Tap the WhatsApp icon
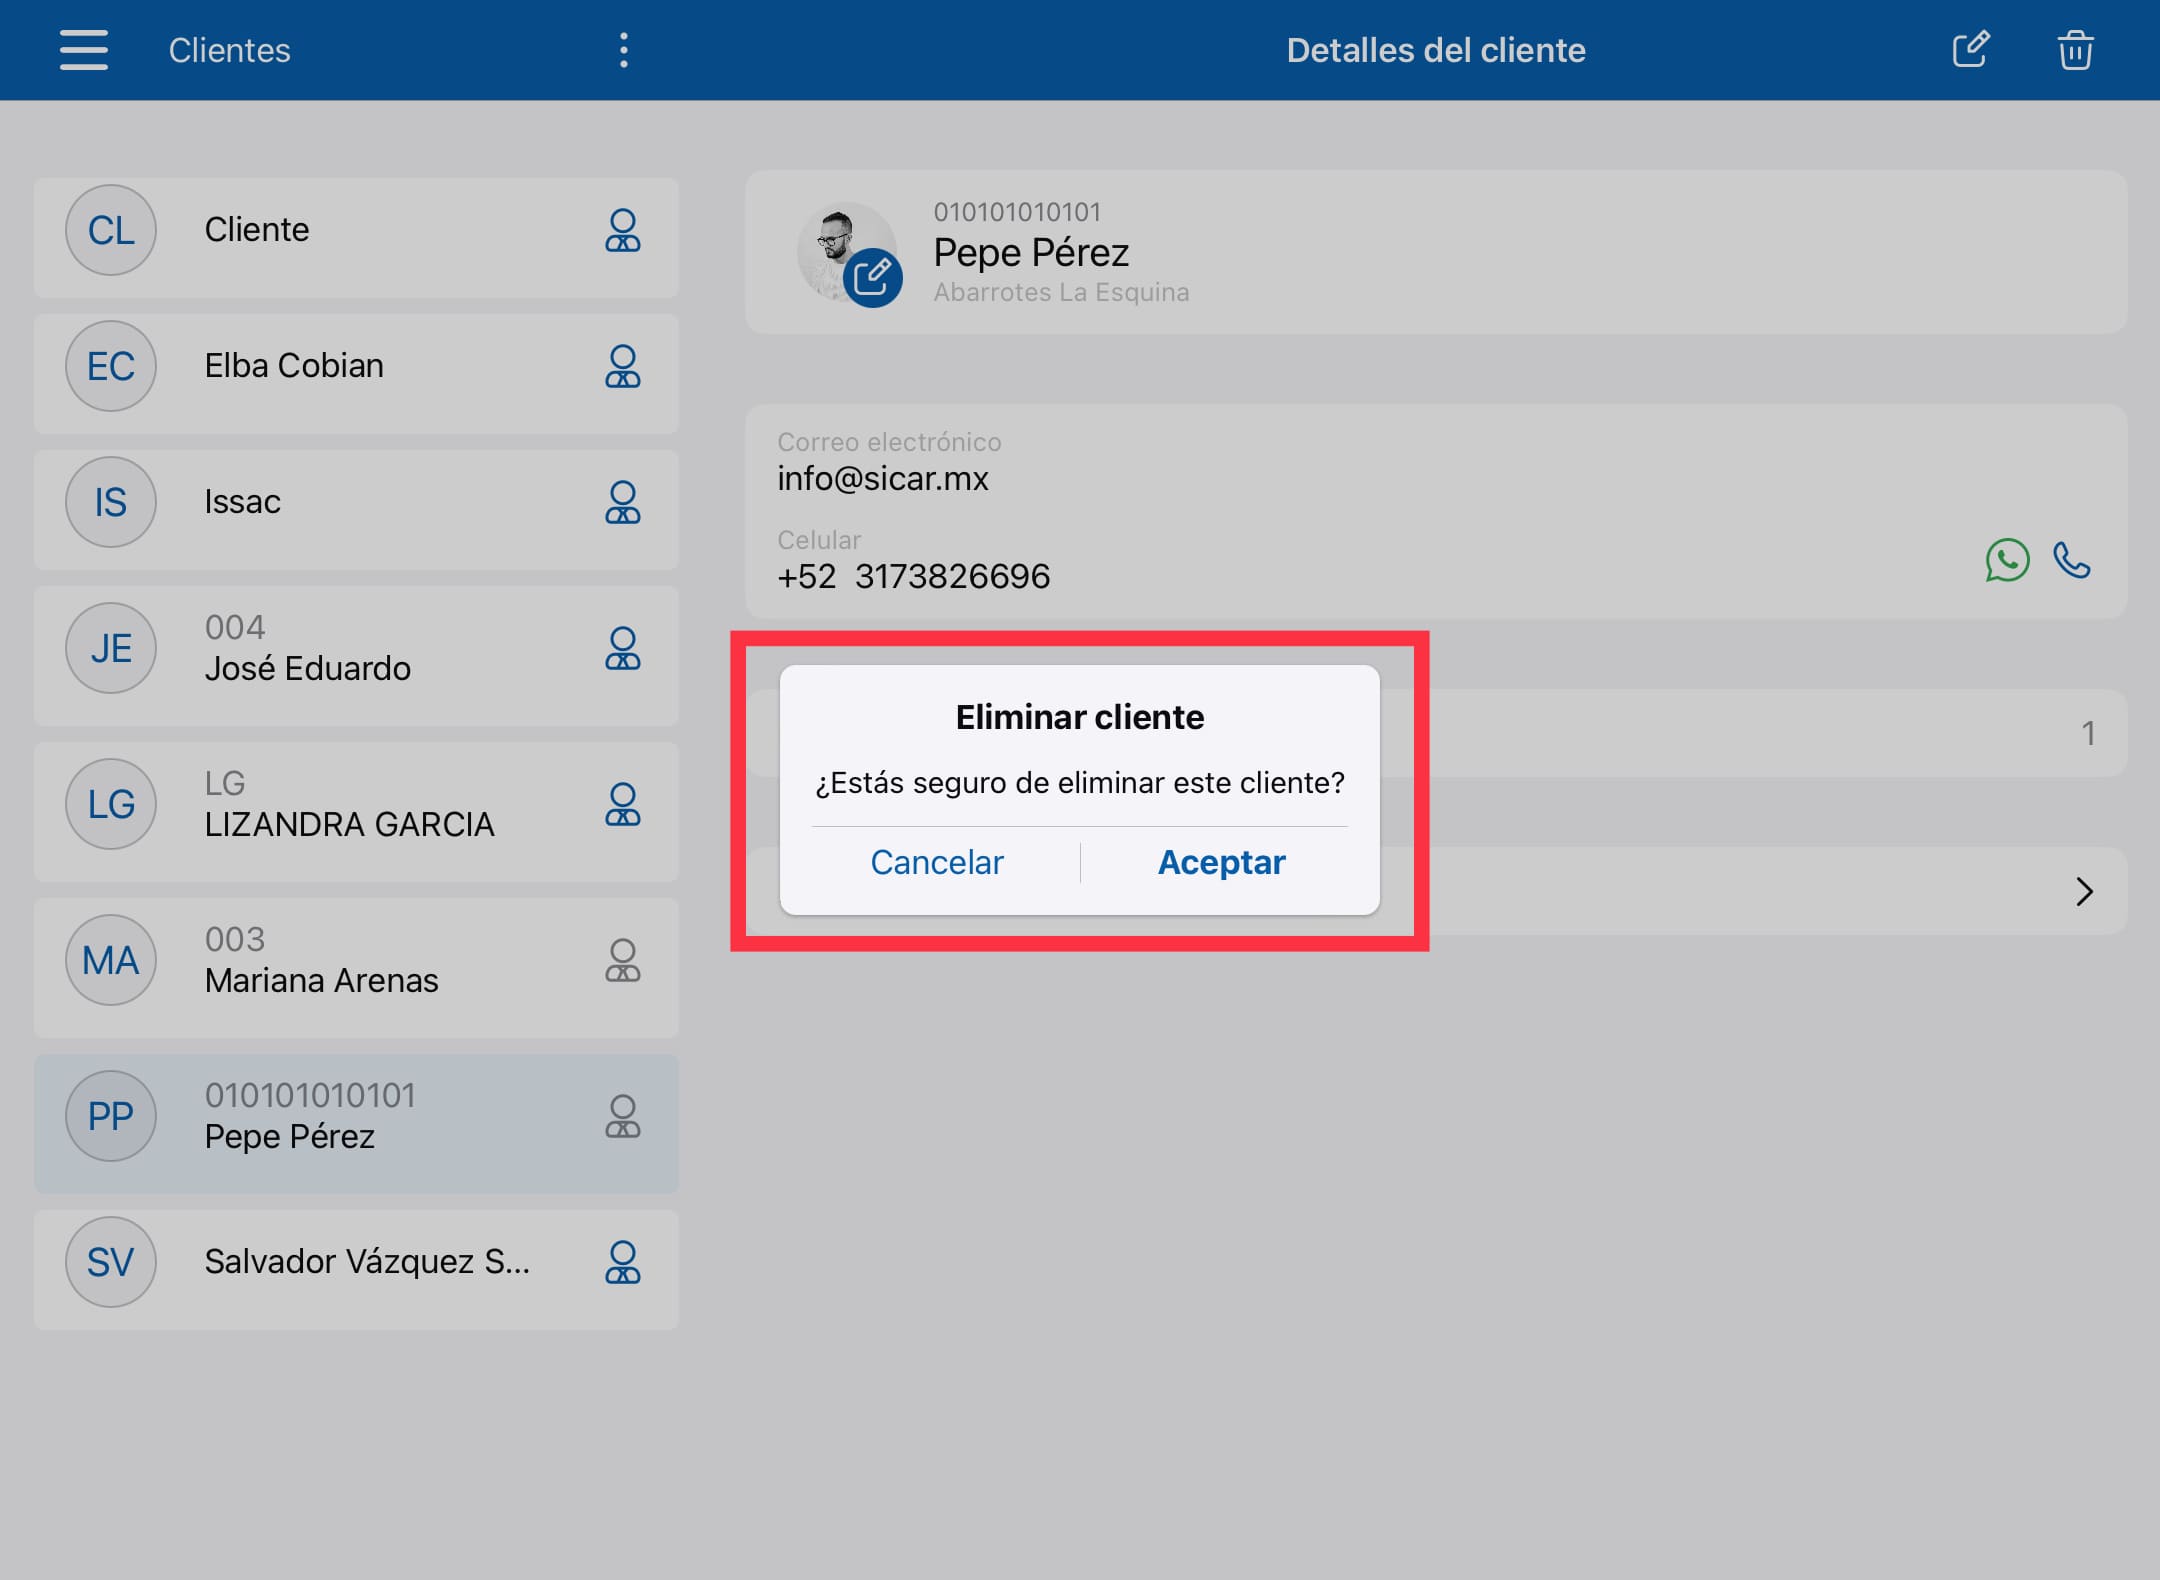The width and height of the screenshot is (2160, 1580). pyautogui.click(x=2006, y=560)
